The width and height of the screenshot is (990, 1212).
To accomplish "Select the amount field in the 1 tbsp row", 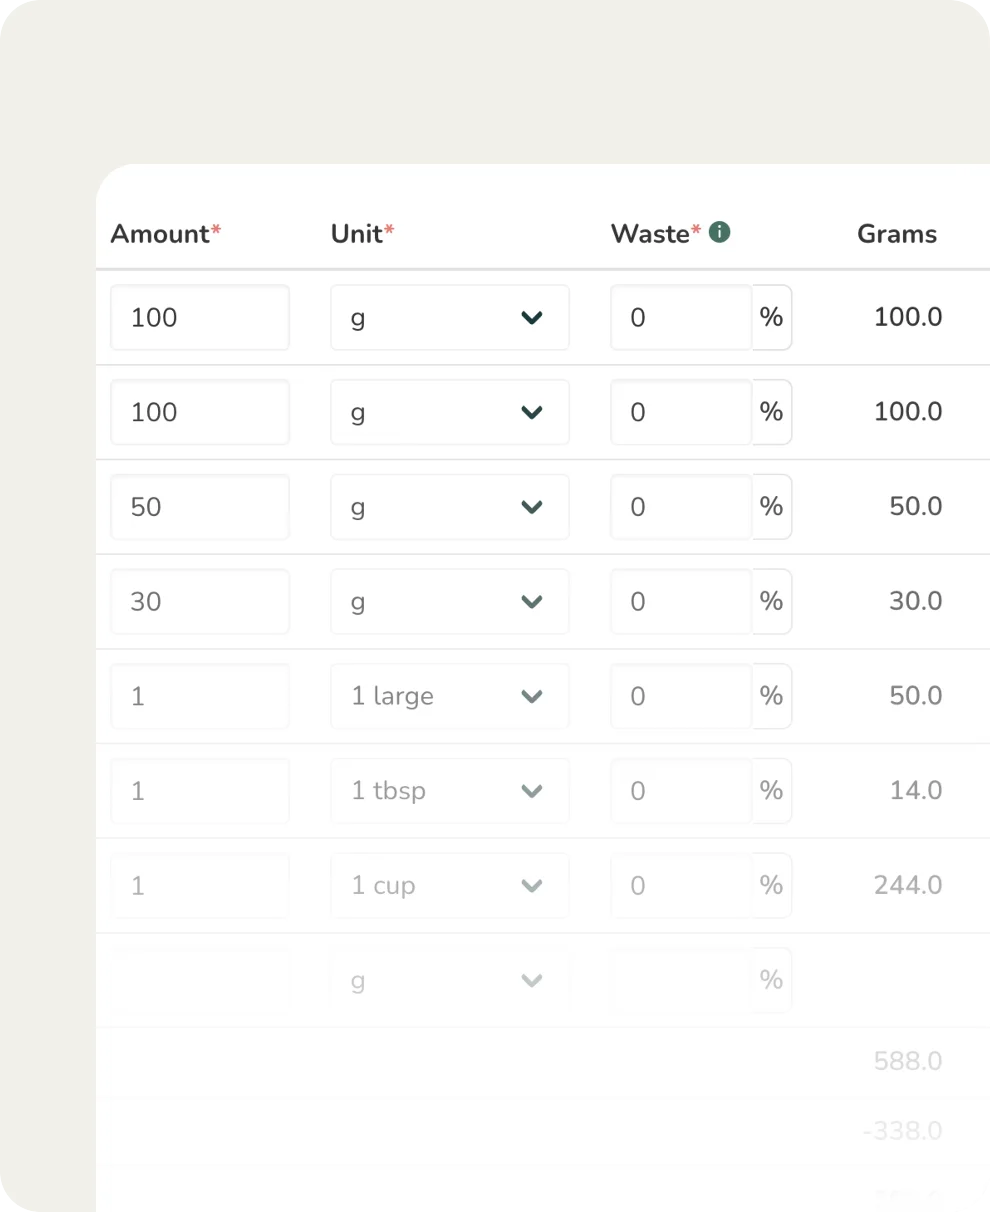I will tap(200, 791).
